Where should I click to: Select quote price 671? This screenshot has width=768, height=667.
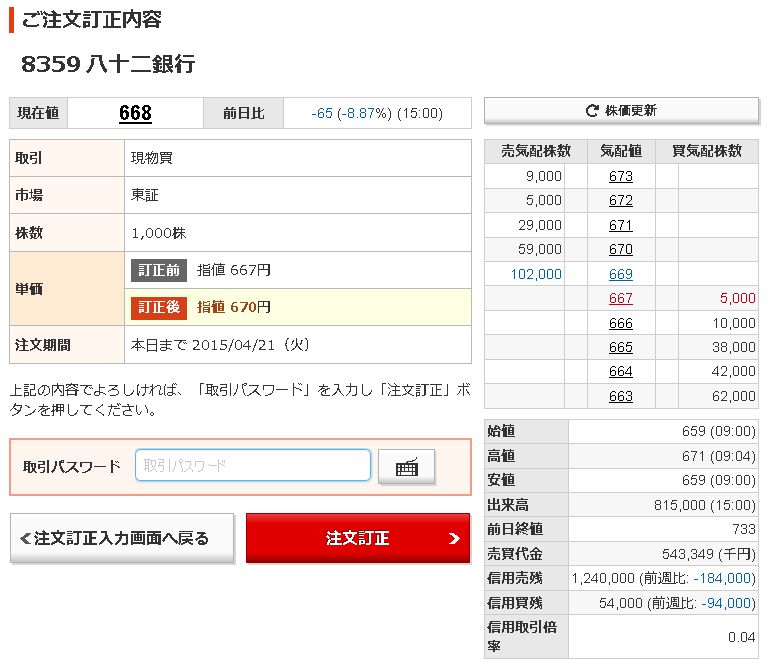point(621,225)
